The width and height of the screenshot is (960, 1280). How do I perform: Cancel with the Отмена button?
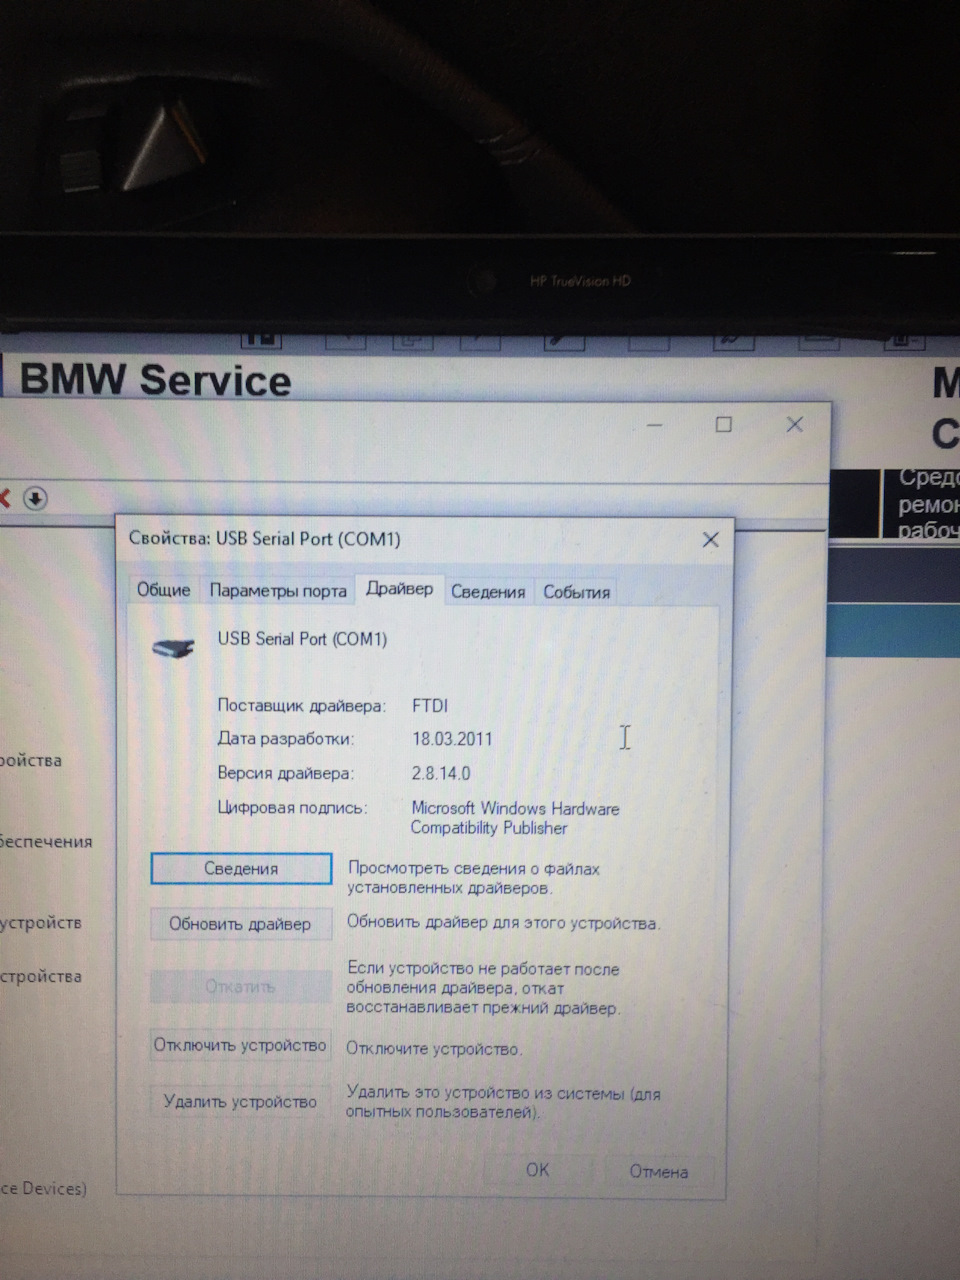point(658,1171)
